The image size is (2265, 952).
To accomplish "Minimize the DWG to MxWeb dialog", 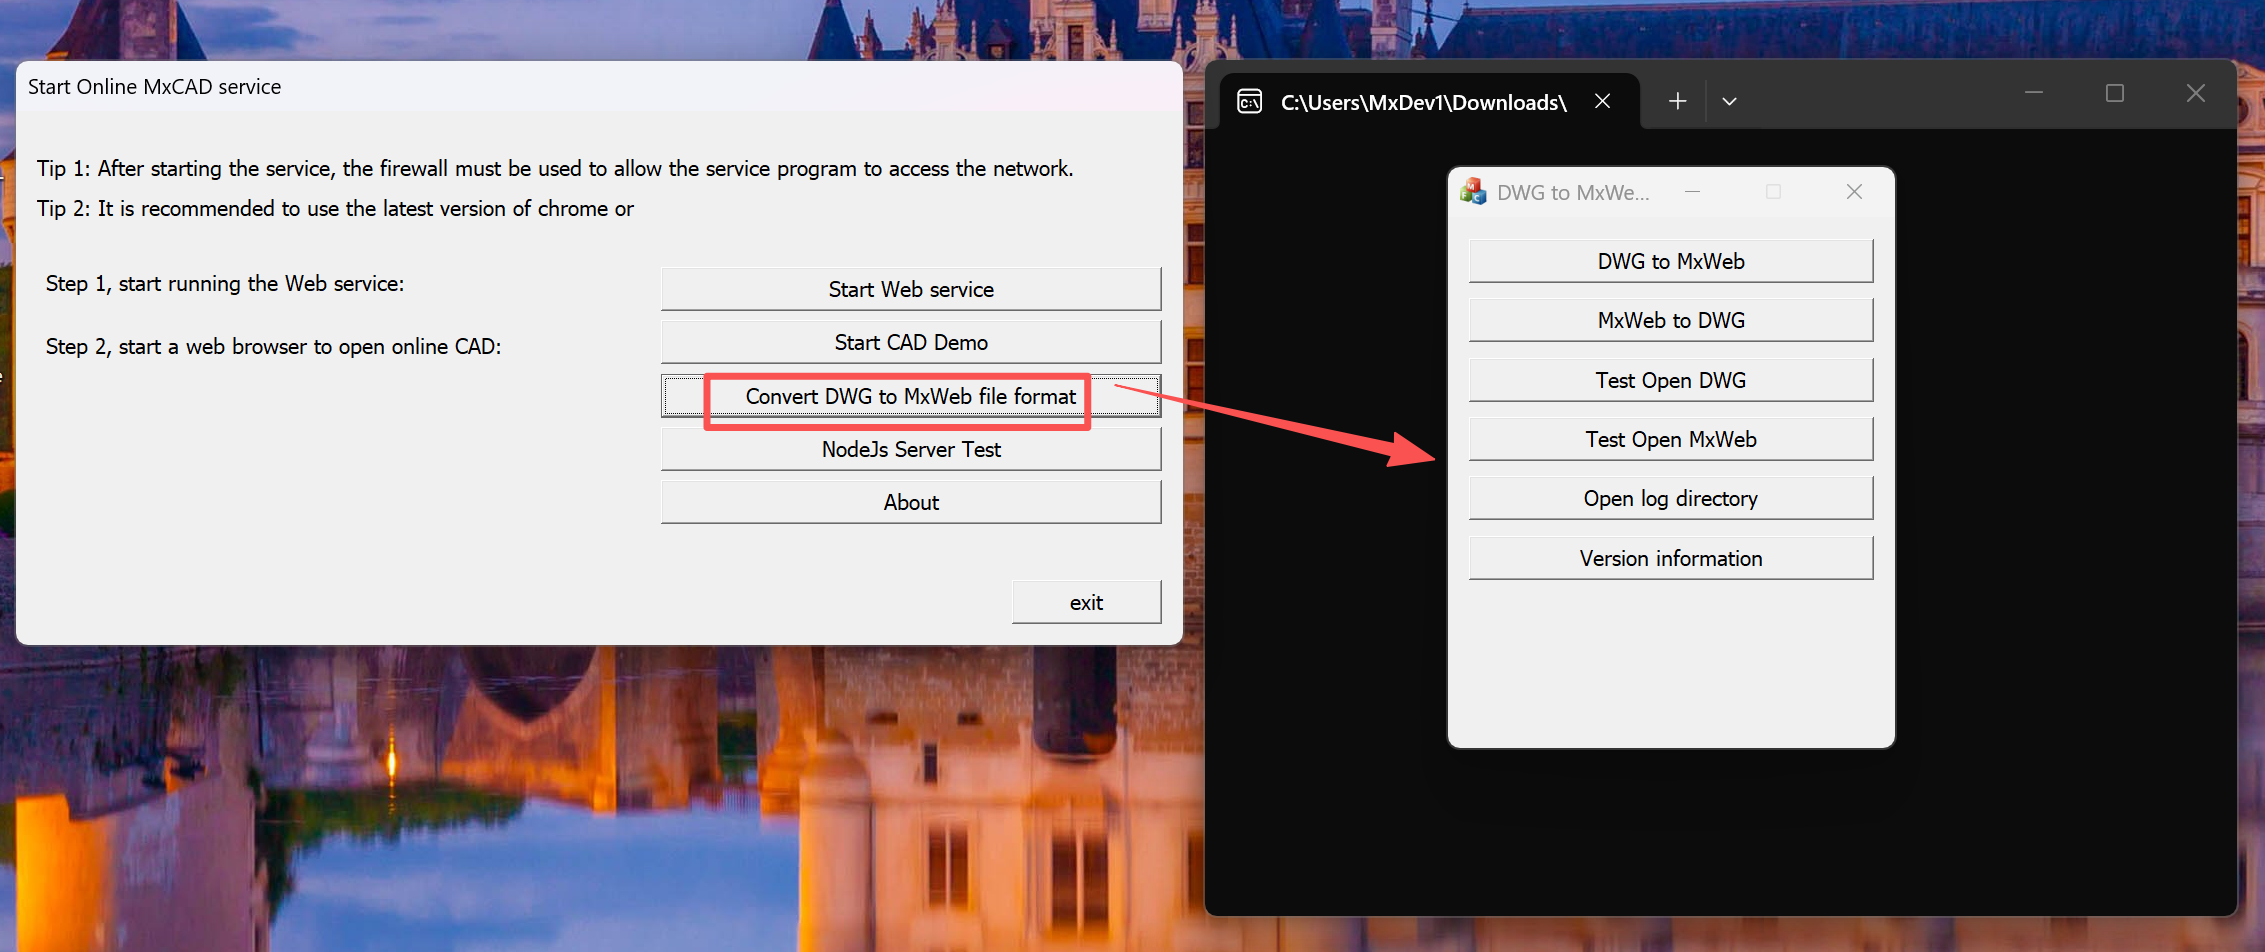I will click(1692, 192).
